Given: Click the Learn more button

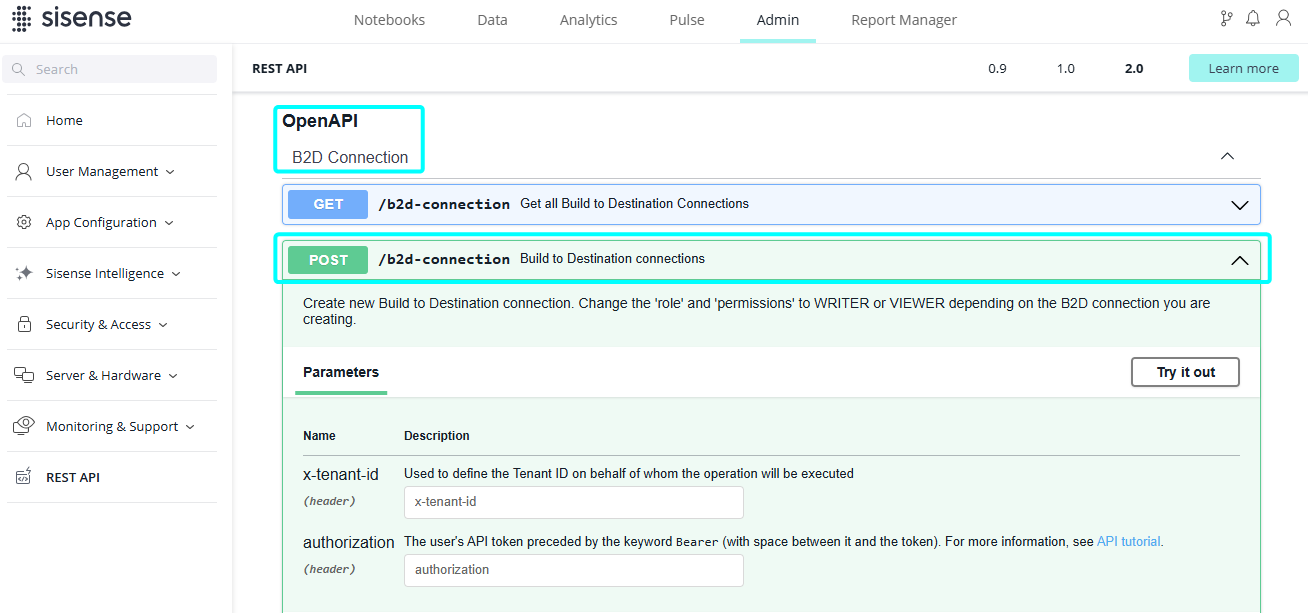Looking at the screenshot, I should click(x=1243, y=69).
